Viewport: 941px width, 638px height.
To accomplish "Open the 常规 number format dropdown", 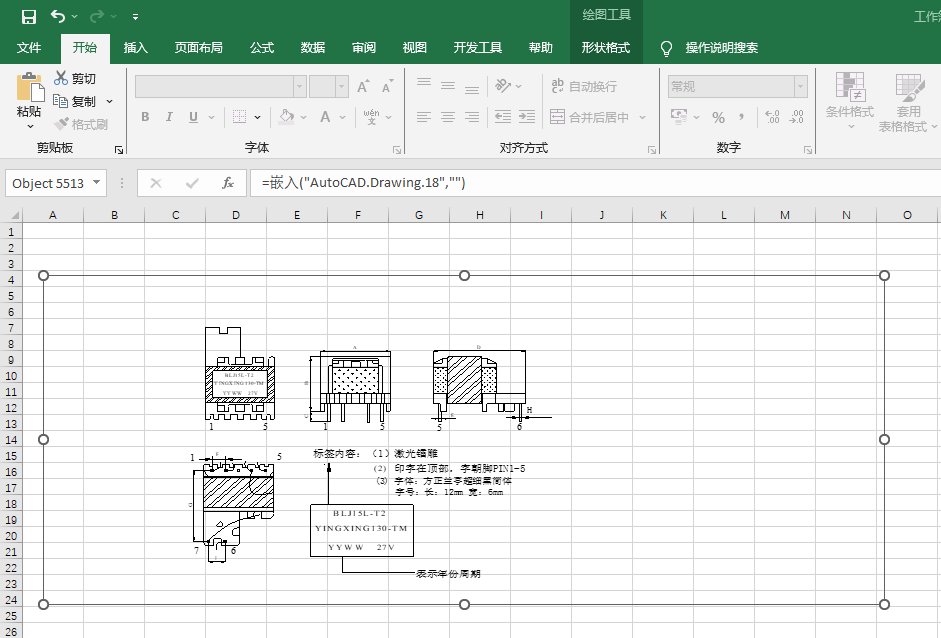I will pyautogui.click(x=801, y=86).
